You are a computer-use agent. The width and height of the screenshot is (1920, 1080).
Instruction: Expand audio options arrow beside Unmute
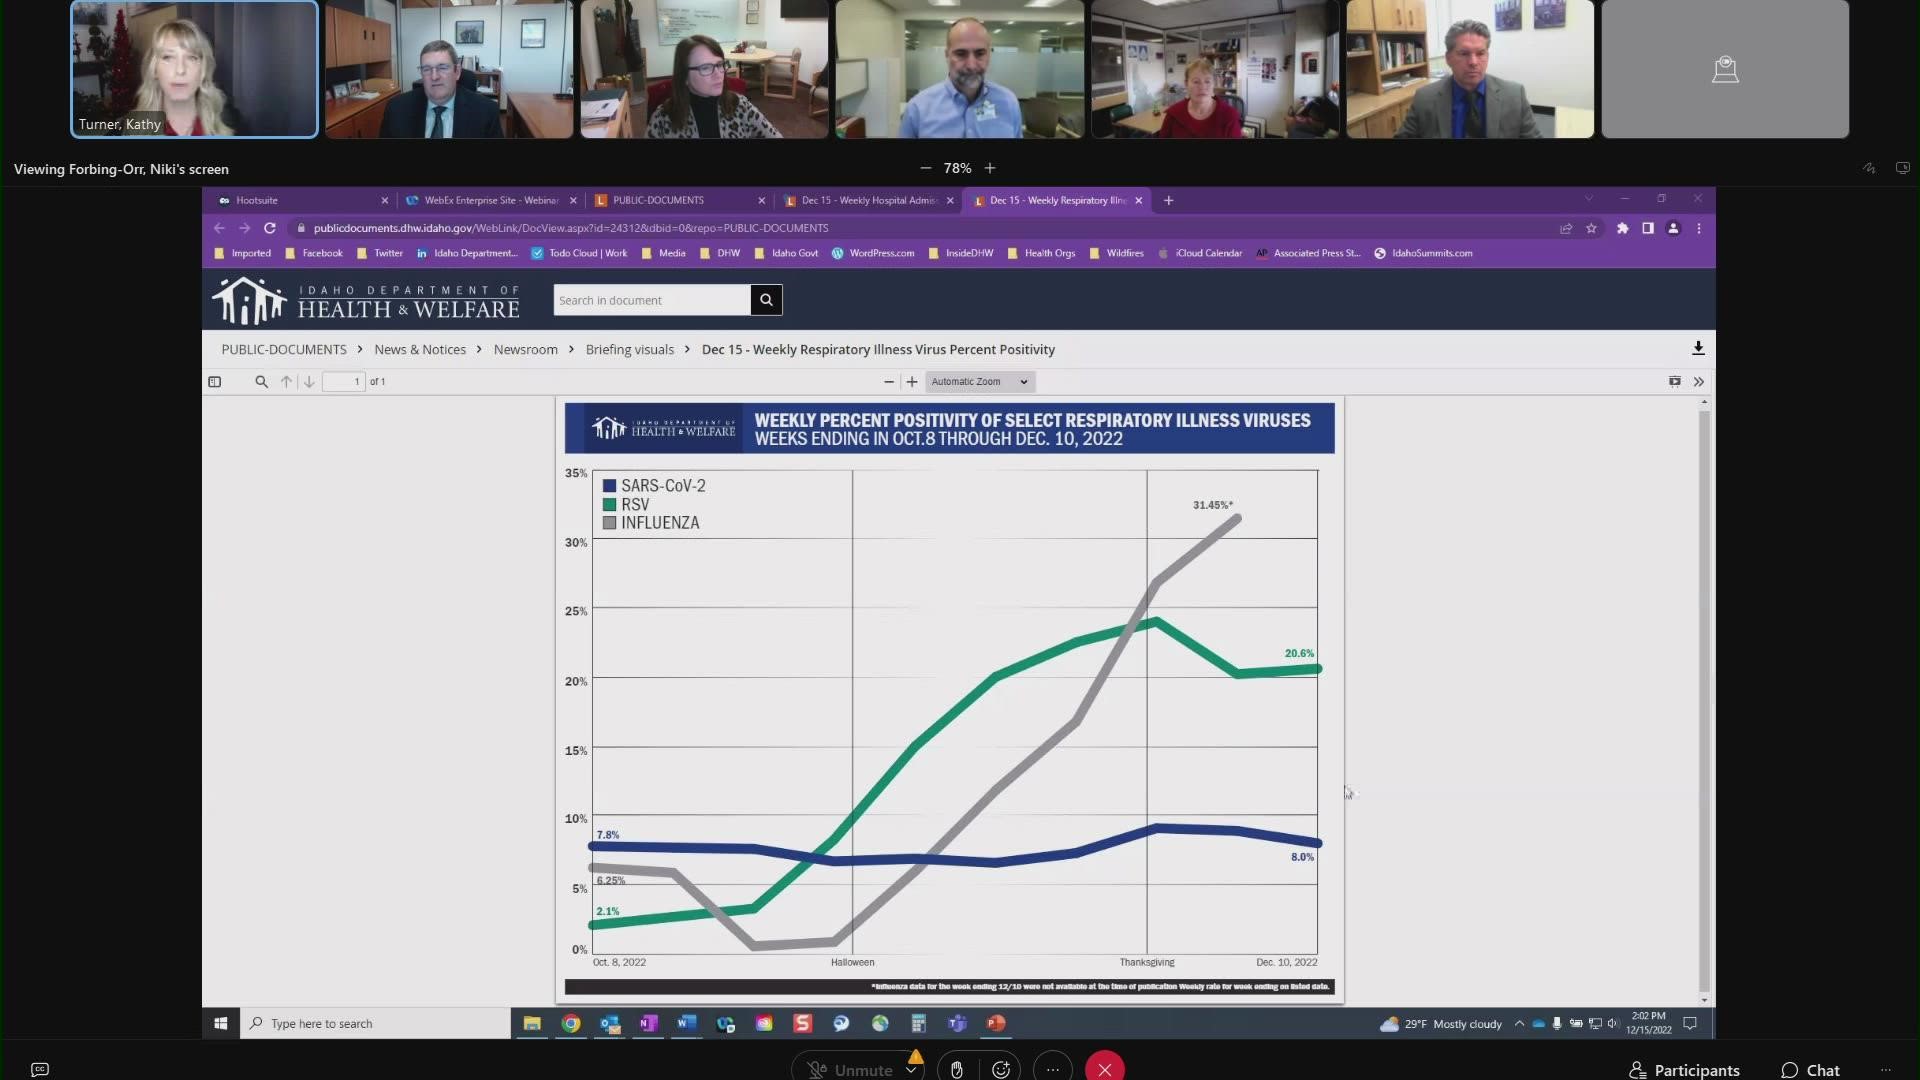911,1069
